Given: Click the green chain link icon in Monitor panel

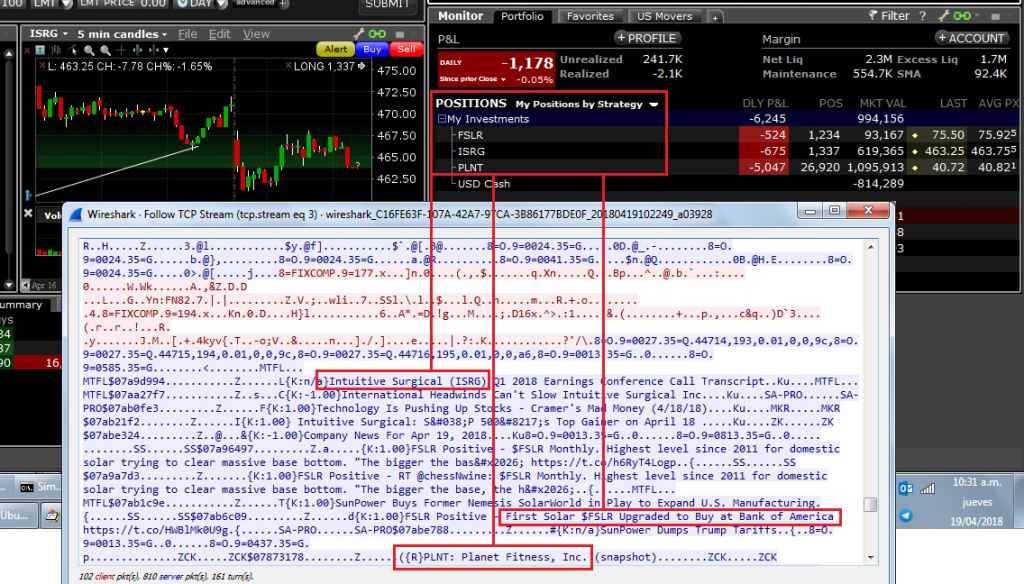Looking at the screenshot, I should (x=962, y=16).
